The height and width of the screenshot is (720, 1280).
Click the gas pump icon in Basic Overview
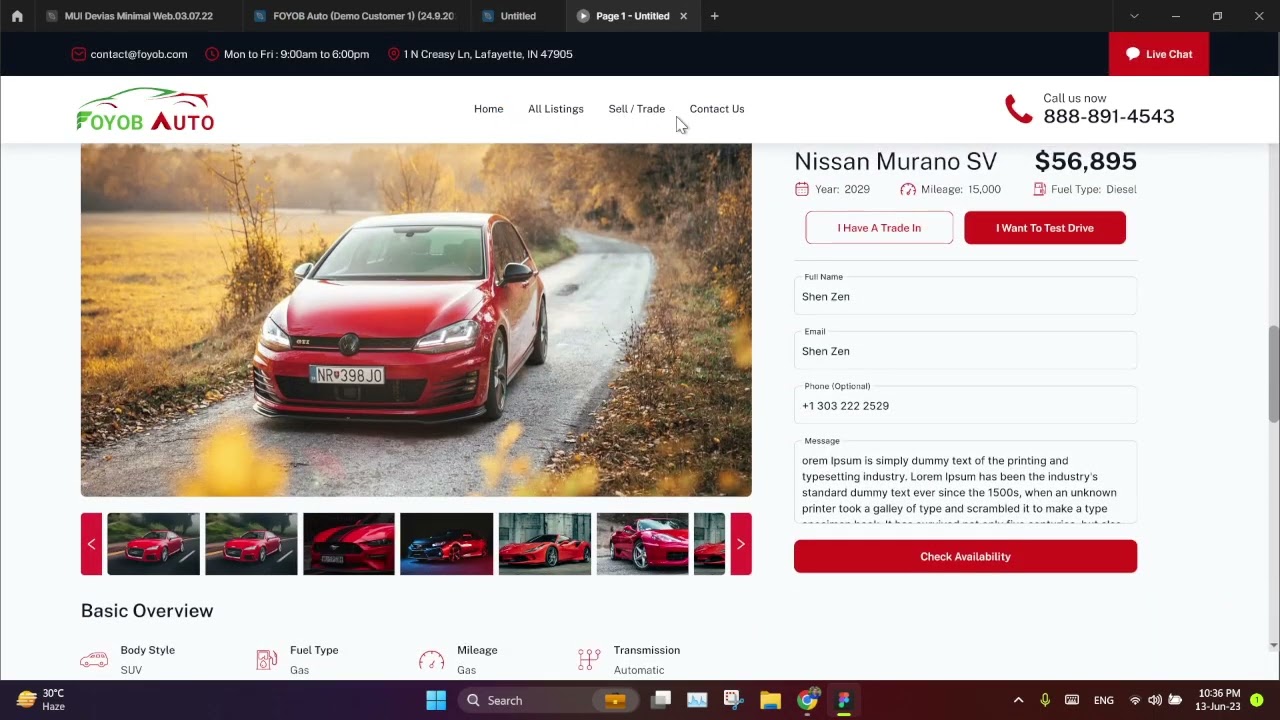pos(266,660)
